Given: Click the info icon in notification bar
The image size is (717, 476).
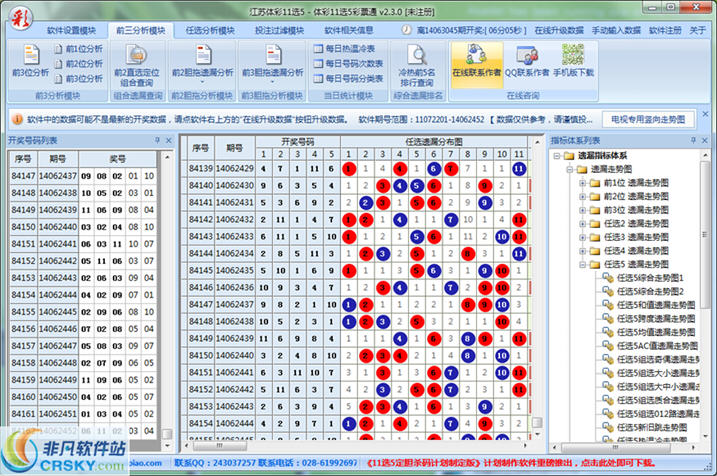Looking at the screenshot, I should 17,119.
